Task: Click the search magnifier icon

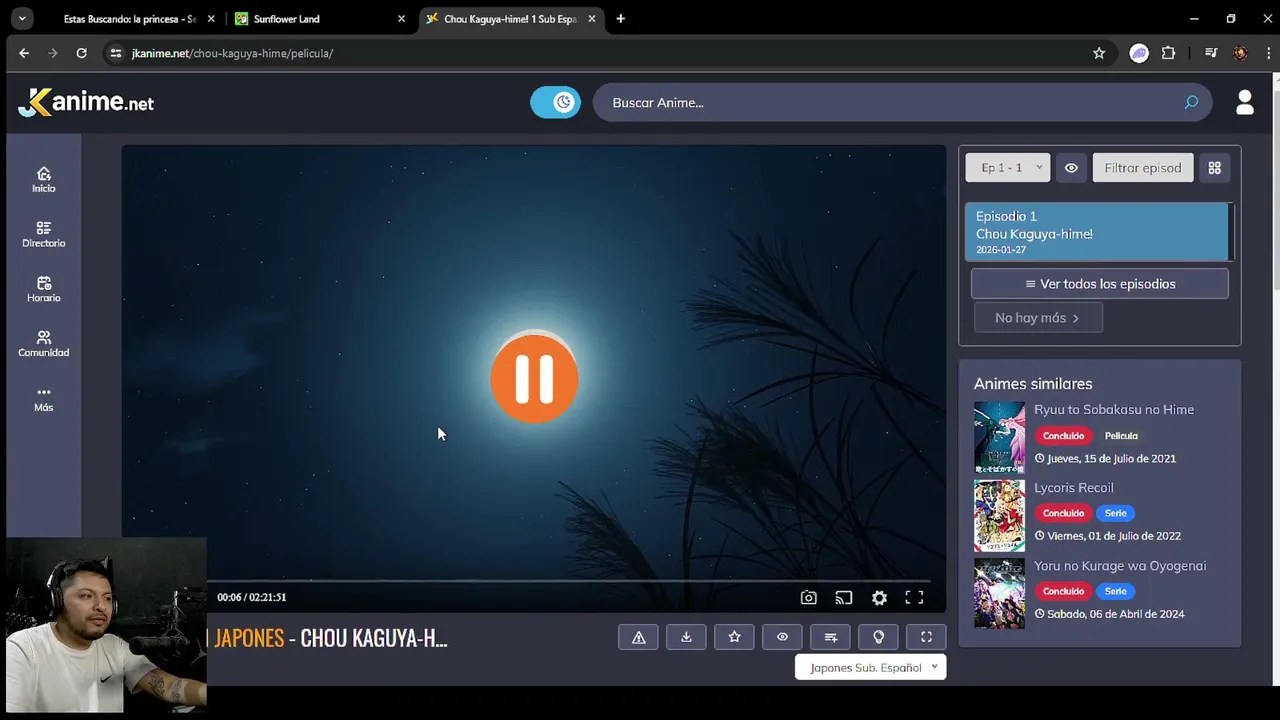Action: (1191, 102)
